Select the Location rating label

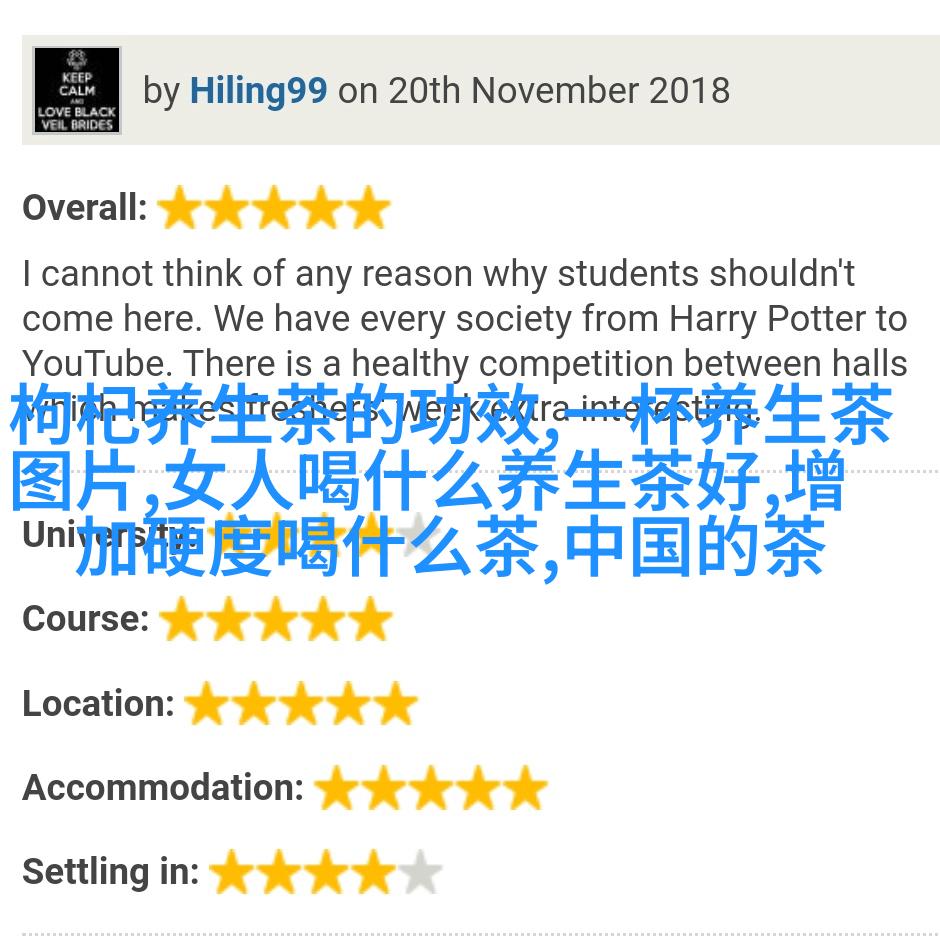coord(98,703)
